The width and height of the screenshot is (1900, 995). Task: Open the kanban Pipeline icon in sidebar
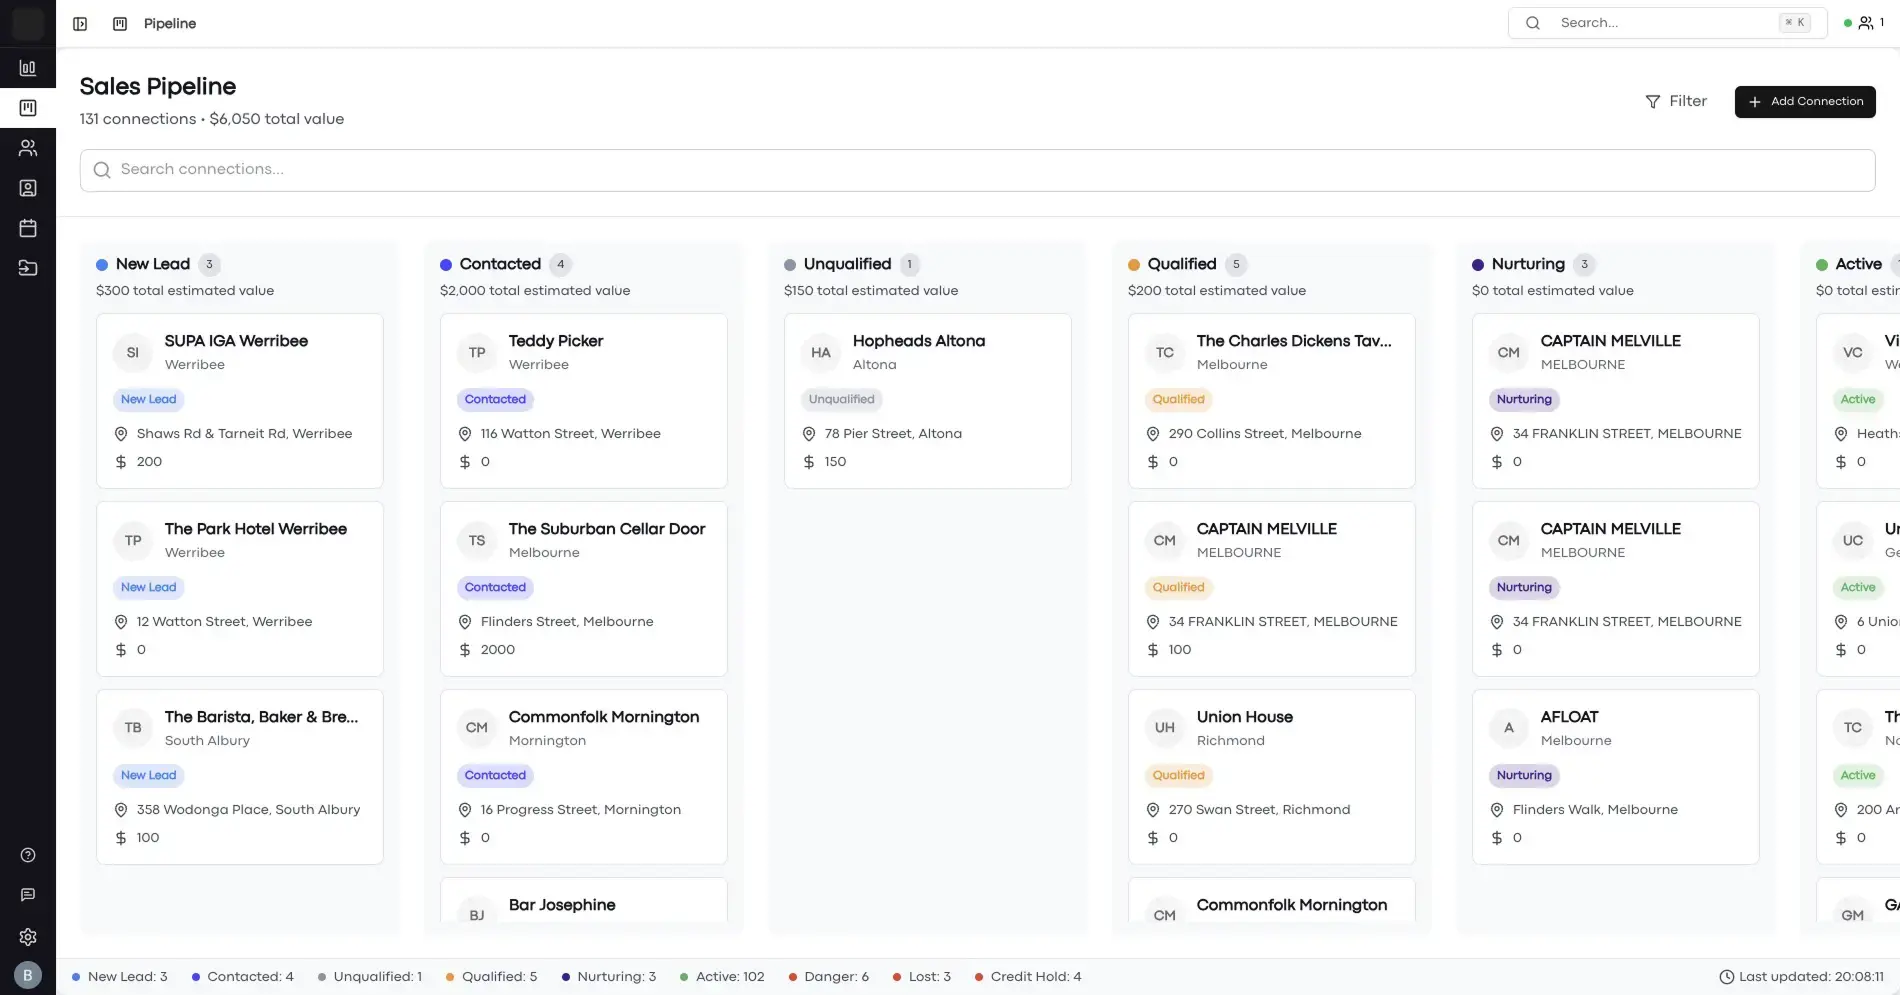28,108
